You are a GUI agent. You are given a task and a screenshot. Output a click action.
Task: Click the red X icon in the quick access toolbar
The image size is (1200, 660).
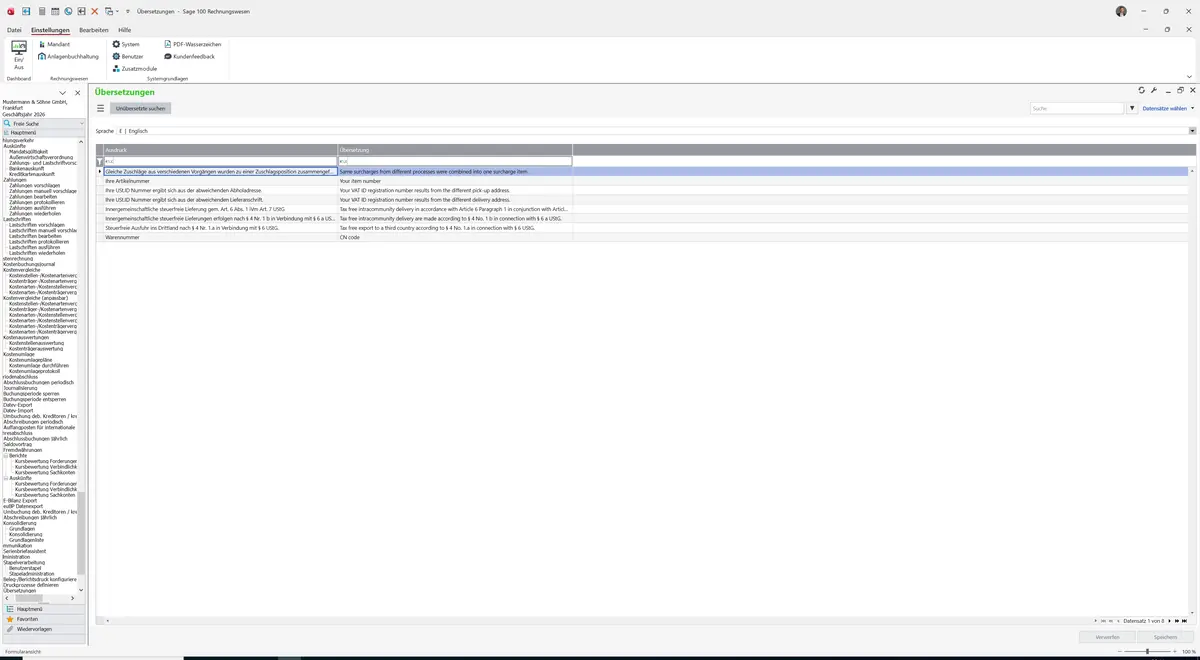point(95,11)
